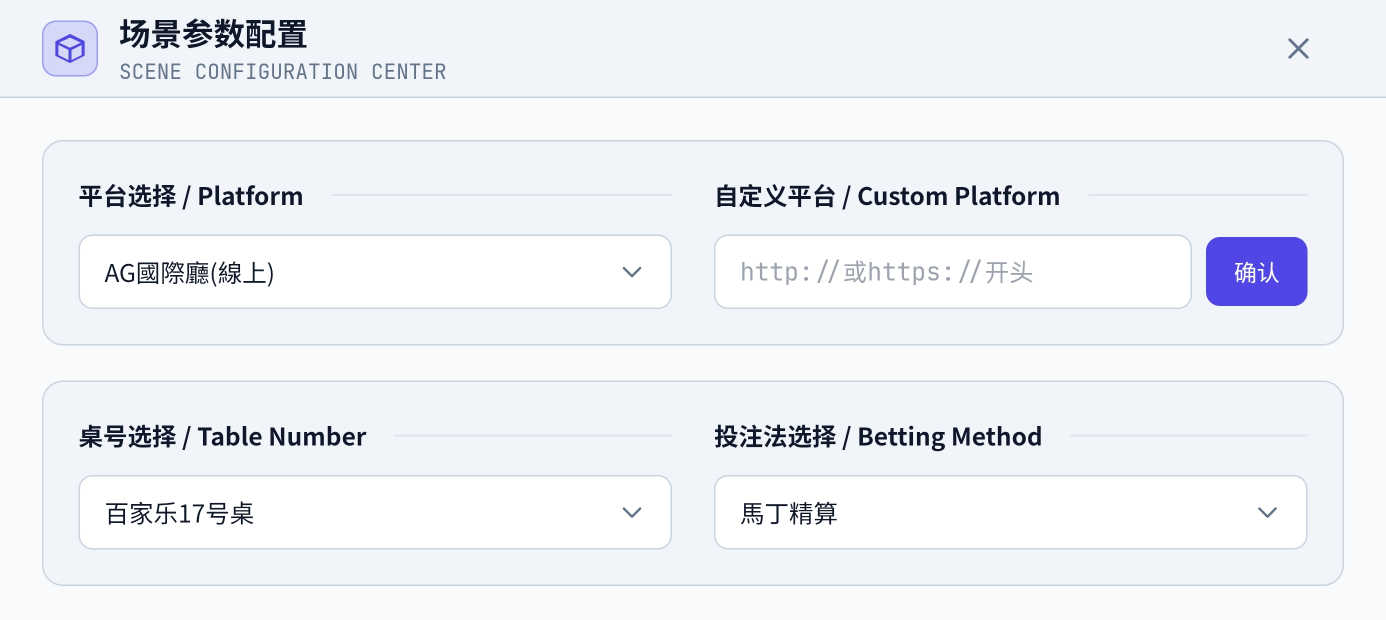Click the selected AG國際廳(線上) value text

click(x=189, y=273)
